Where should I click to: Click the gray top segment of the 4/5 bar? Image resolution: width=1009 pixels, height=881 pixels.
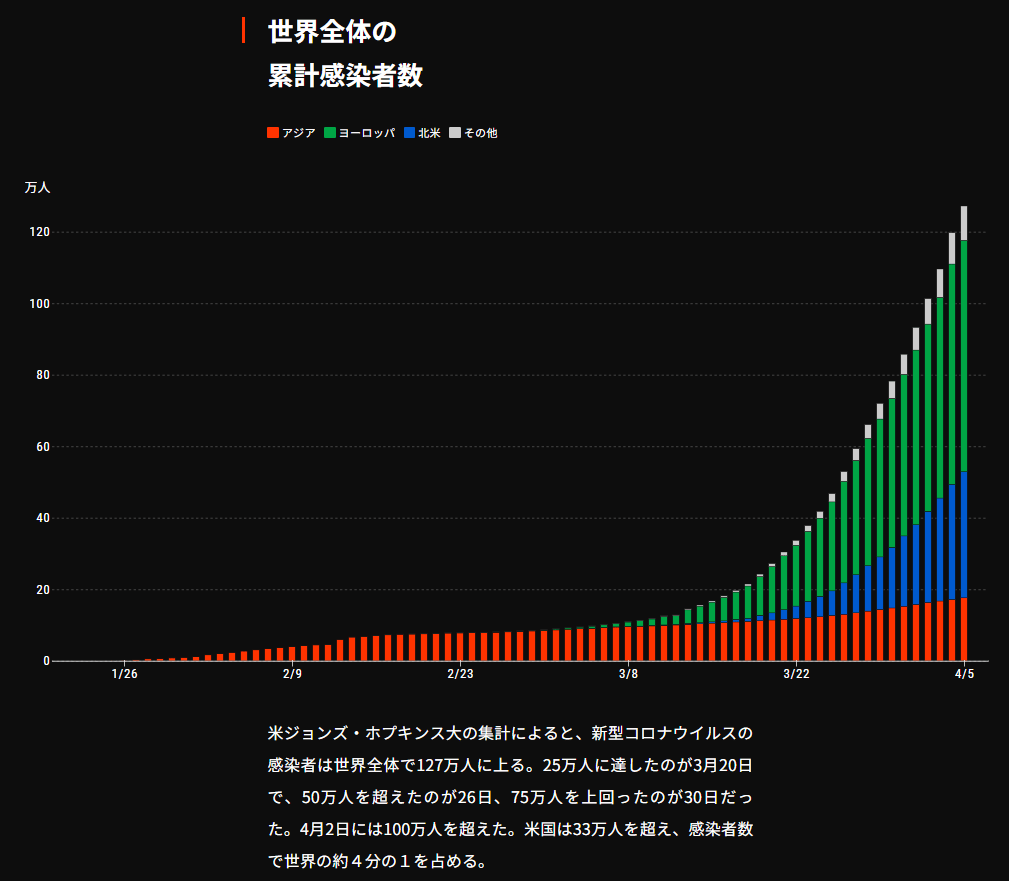coord(964,223)
